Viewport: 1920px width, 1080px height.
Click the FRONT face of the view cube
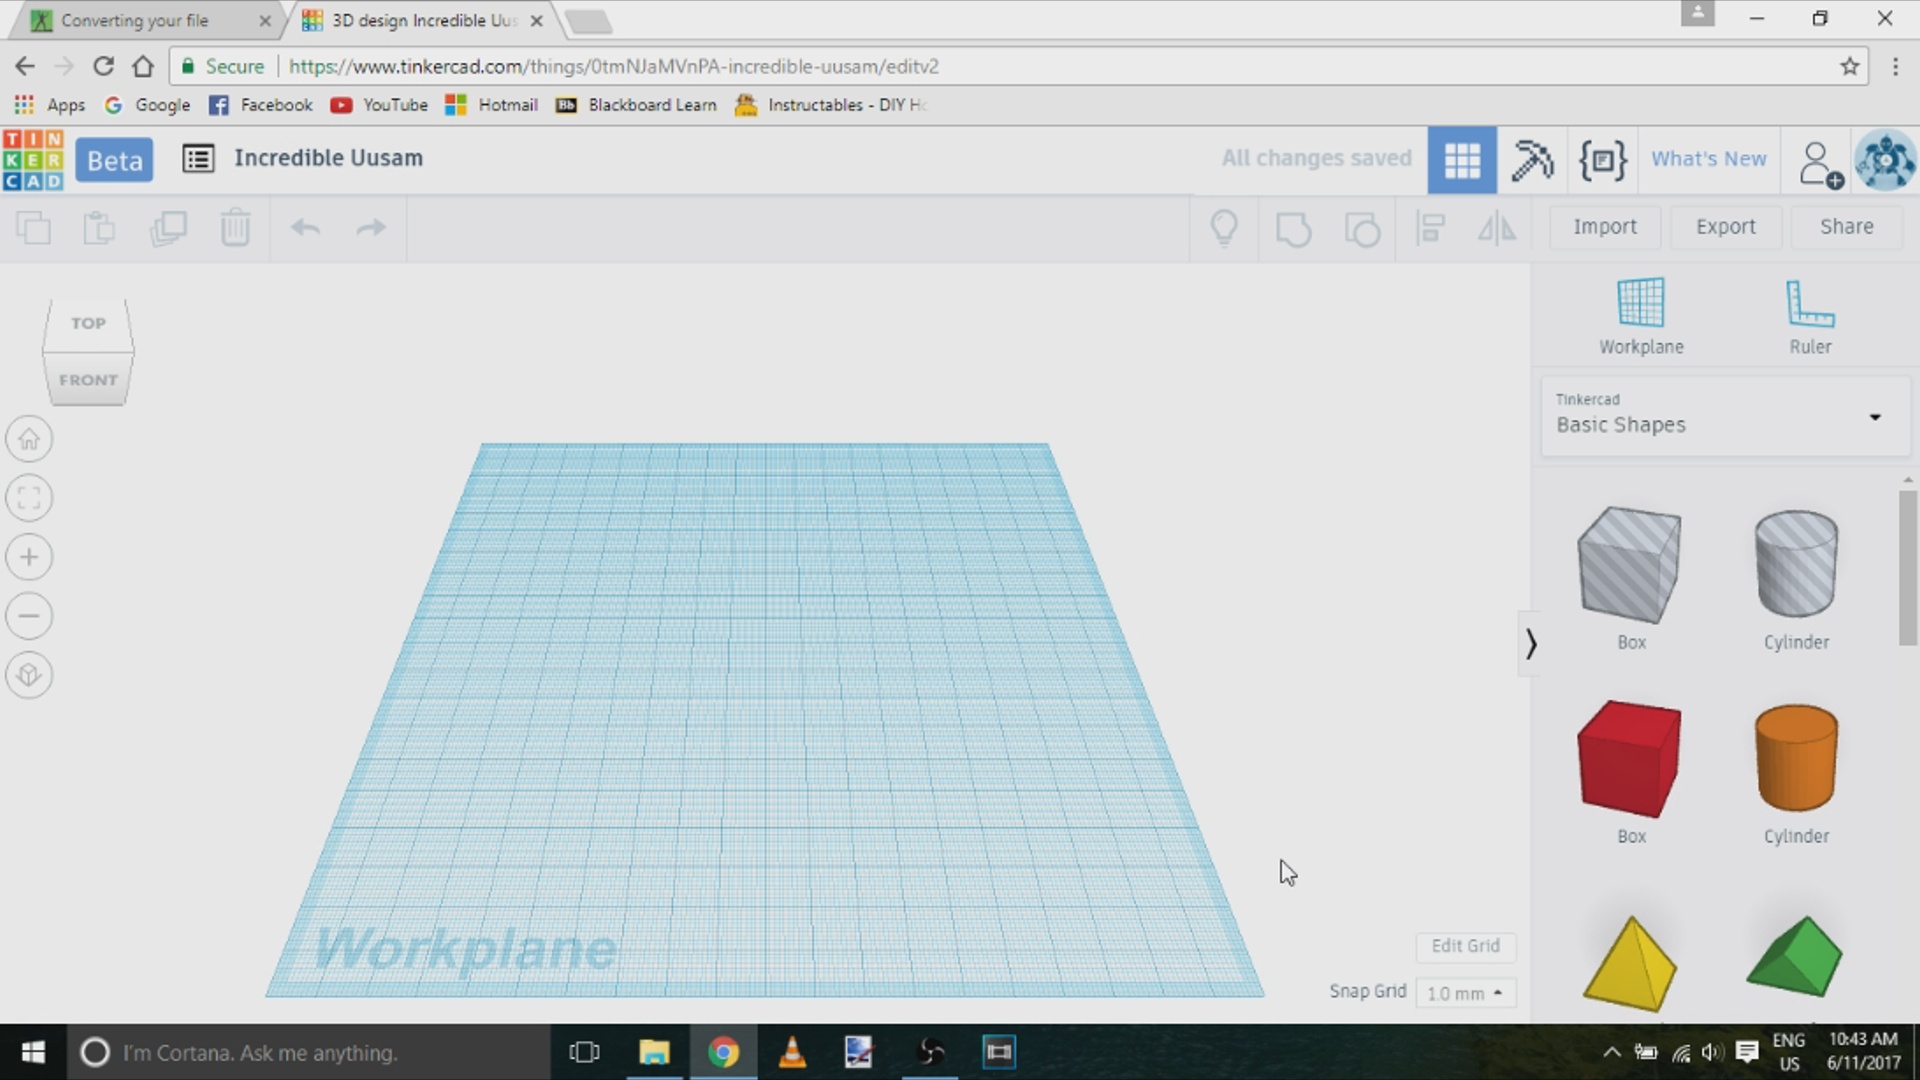(88, 379)
